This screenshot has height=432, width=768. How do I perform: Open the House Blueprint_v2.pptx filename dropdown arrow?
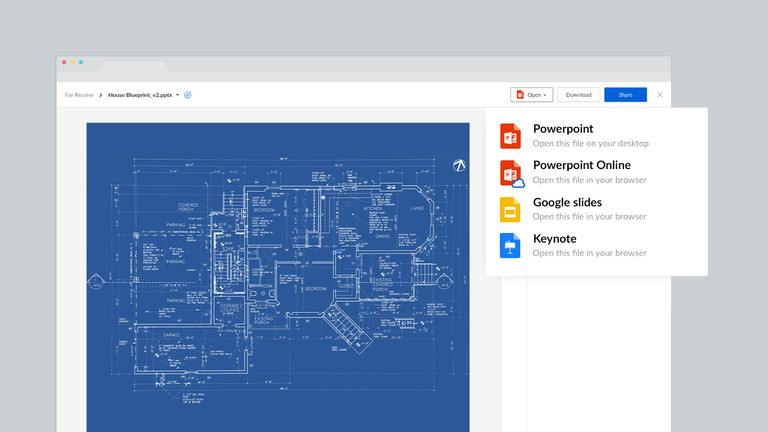(x=178, y=95)
